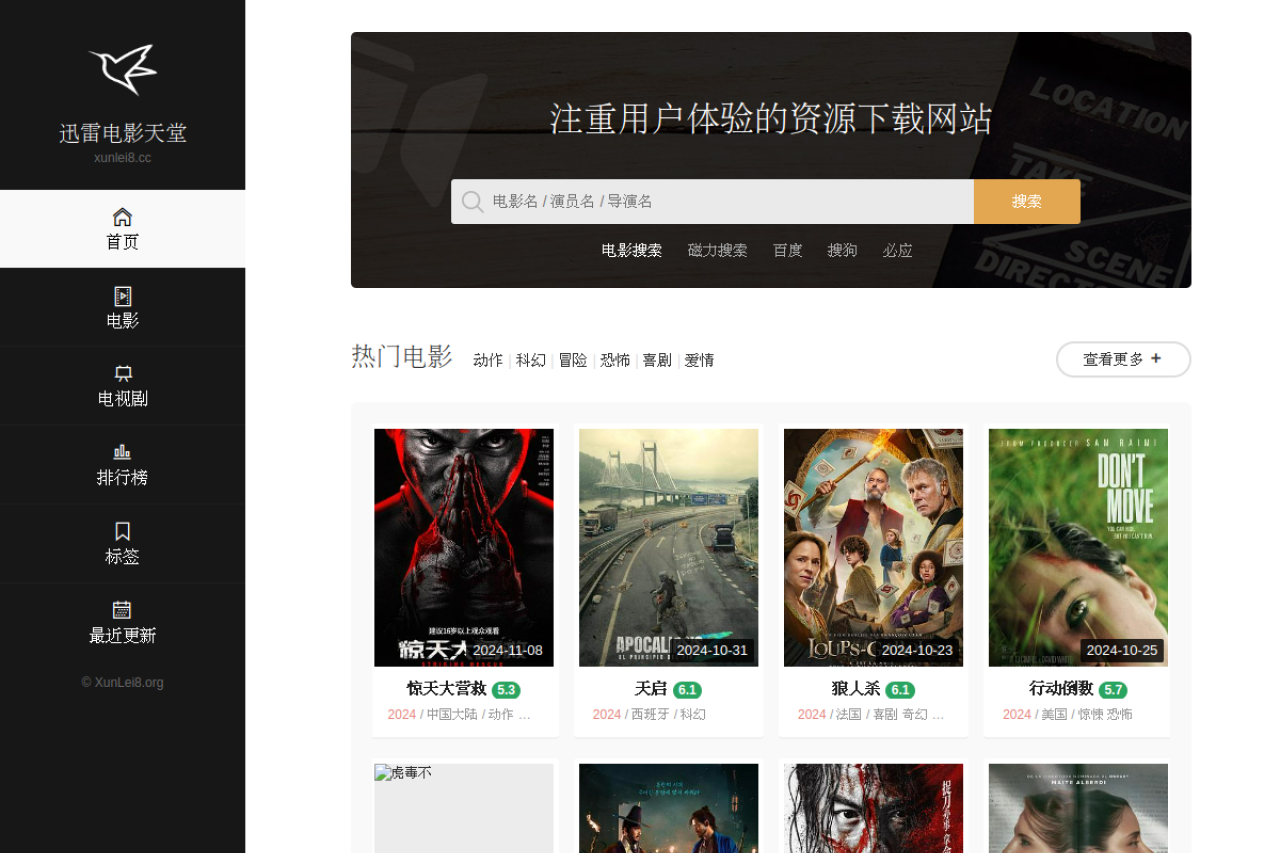Open the 狼人杀 movie poster

tap(874, 547)
